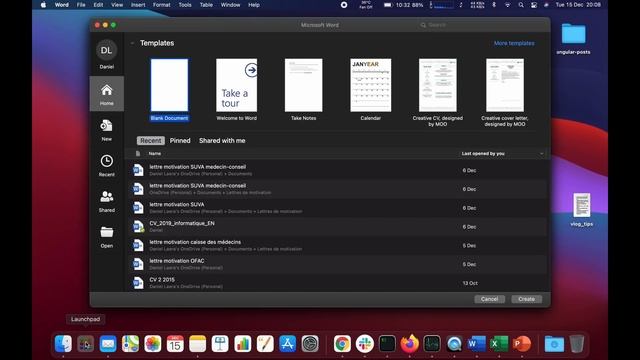640x360 pixels.
Task: Open Photos from the dock
Action: pos(153,344)
